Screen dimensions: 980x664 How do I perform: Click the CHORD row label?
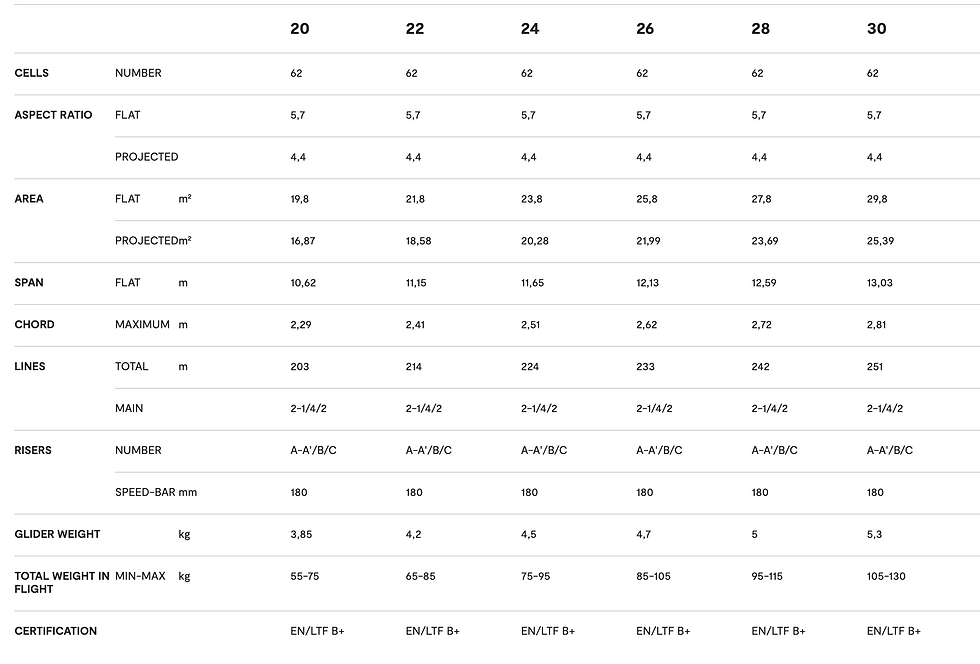coord(34,324)
